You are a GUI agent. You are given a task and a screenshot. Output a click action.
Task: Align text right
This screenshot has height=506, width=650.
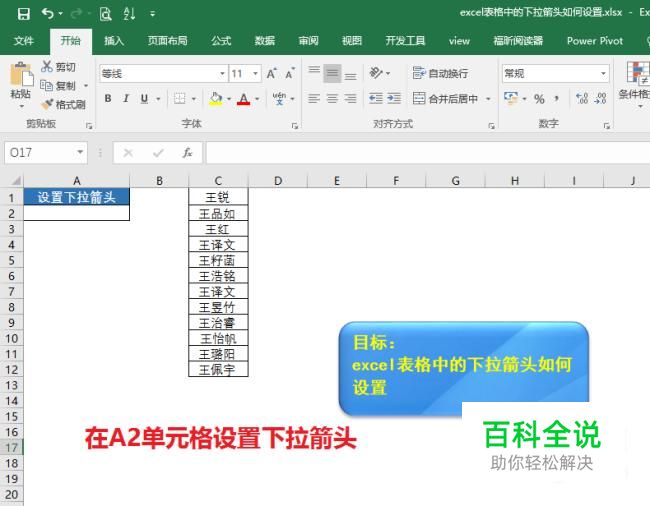[350, 99]
